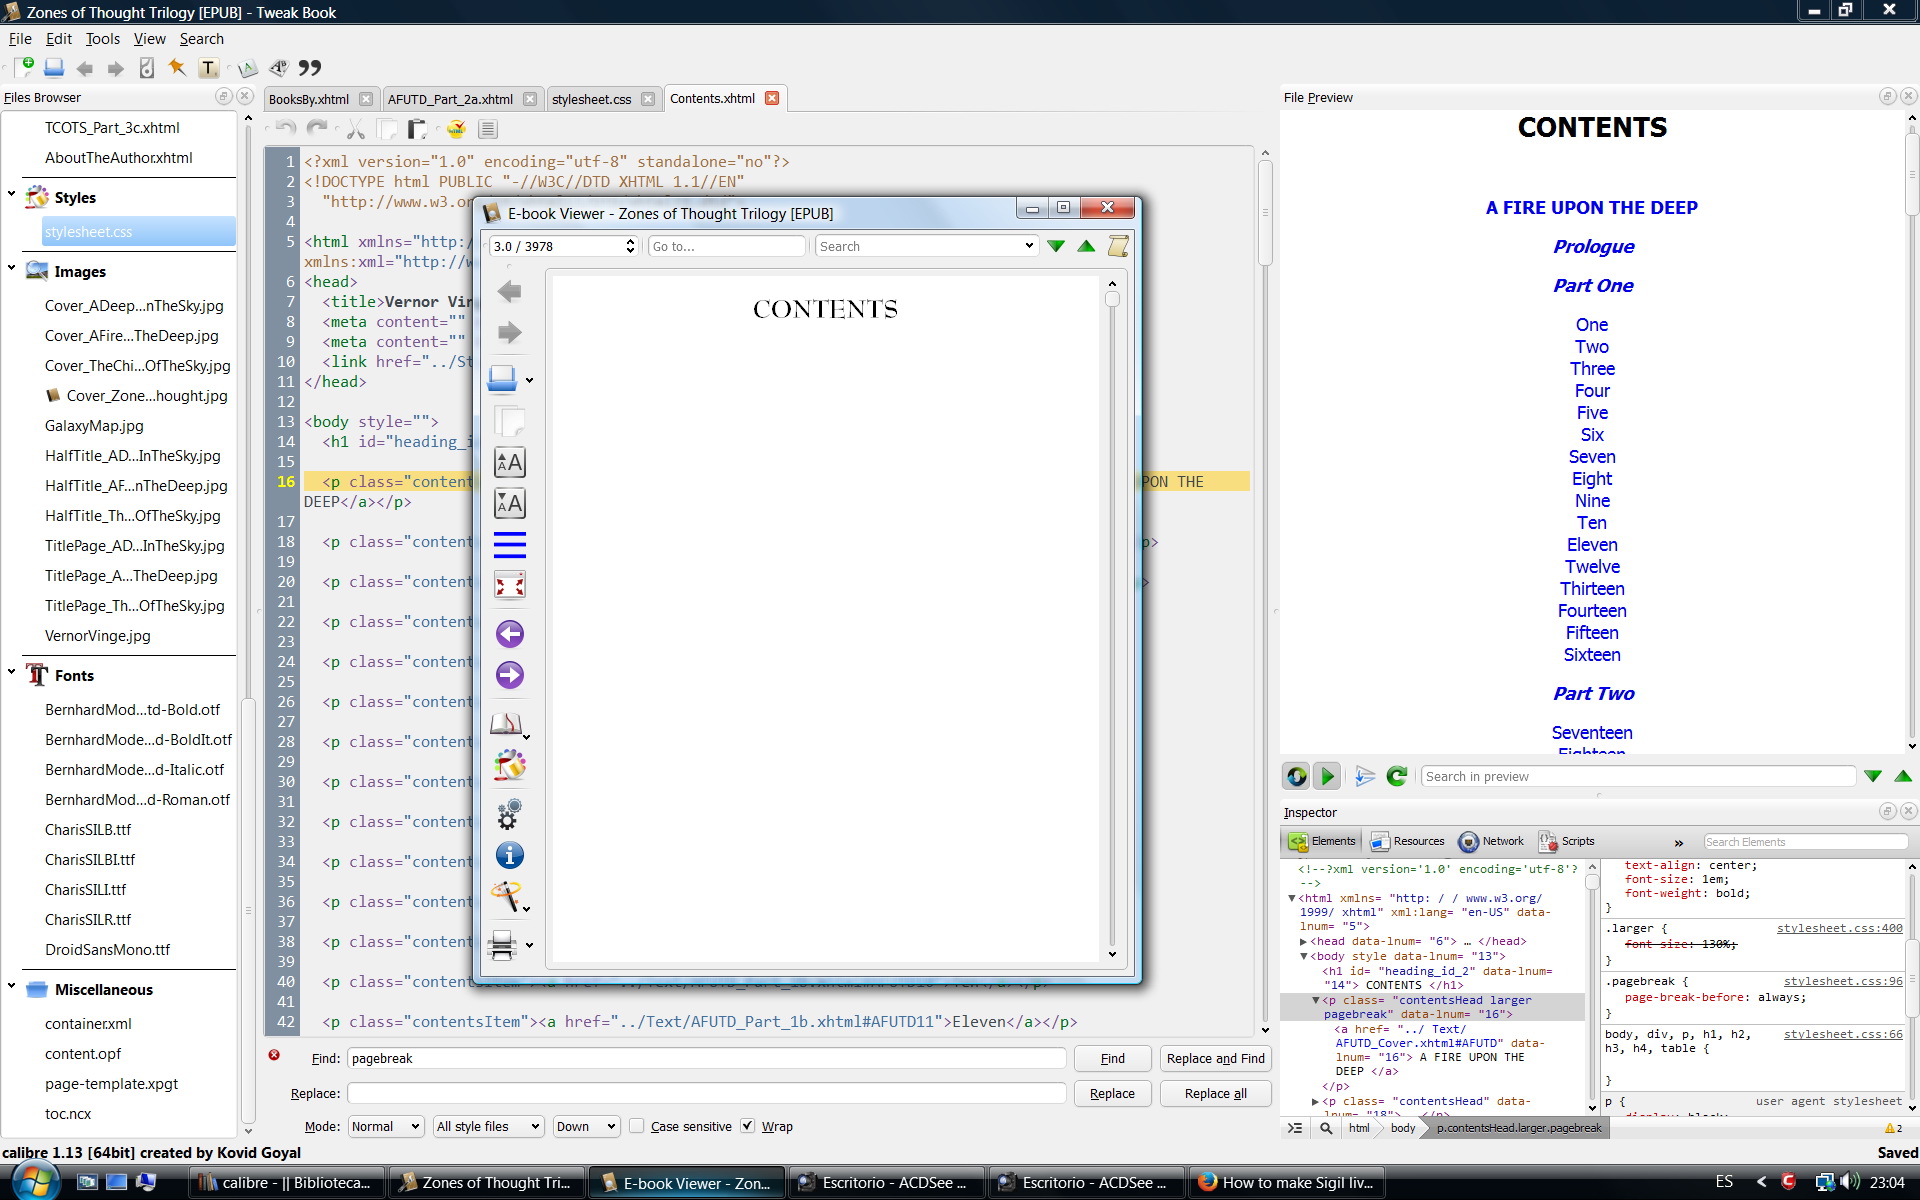Enable Case sensitive checkbox
This screenshot has width=1920, height=1200.
tap(637, 1126)
